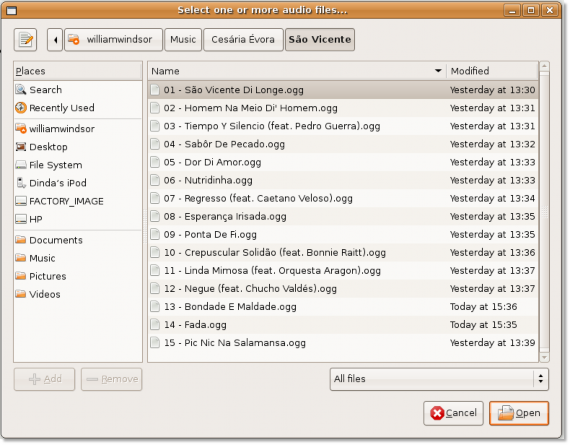The image size is (570, 445).
Task: Select the Desktop label in Places
Action: pos(48,147)
